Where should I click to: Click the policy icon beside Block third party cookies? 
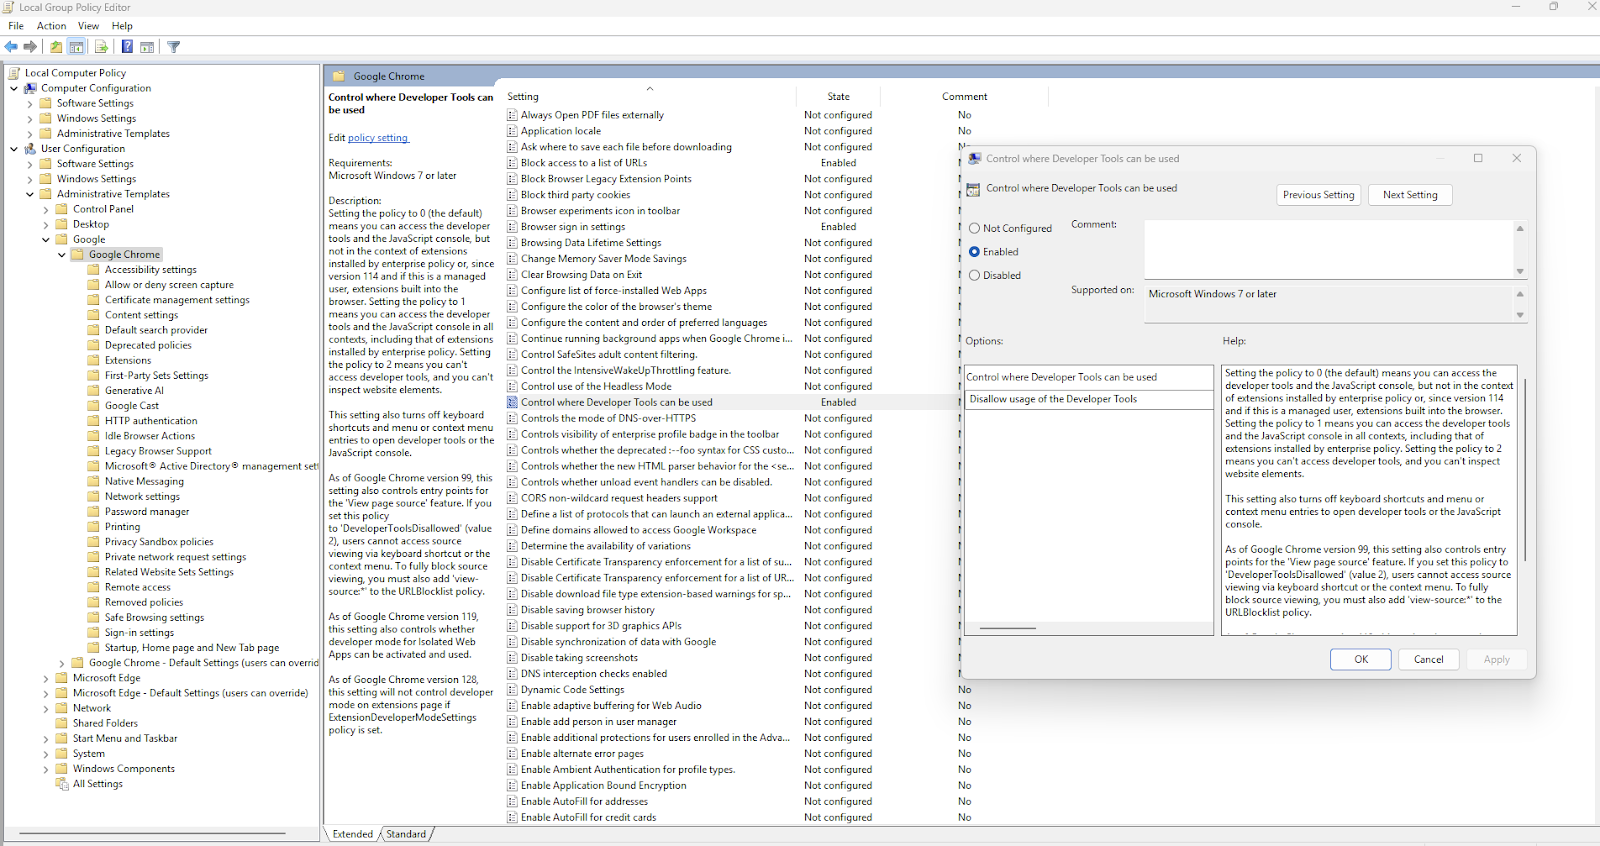click(x=513, y=195)
